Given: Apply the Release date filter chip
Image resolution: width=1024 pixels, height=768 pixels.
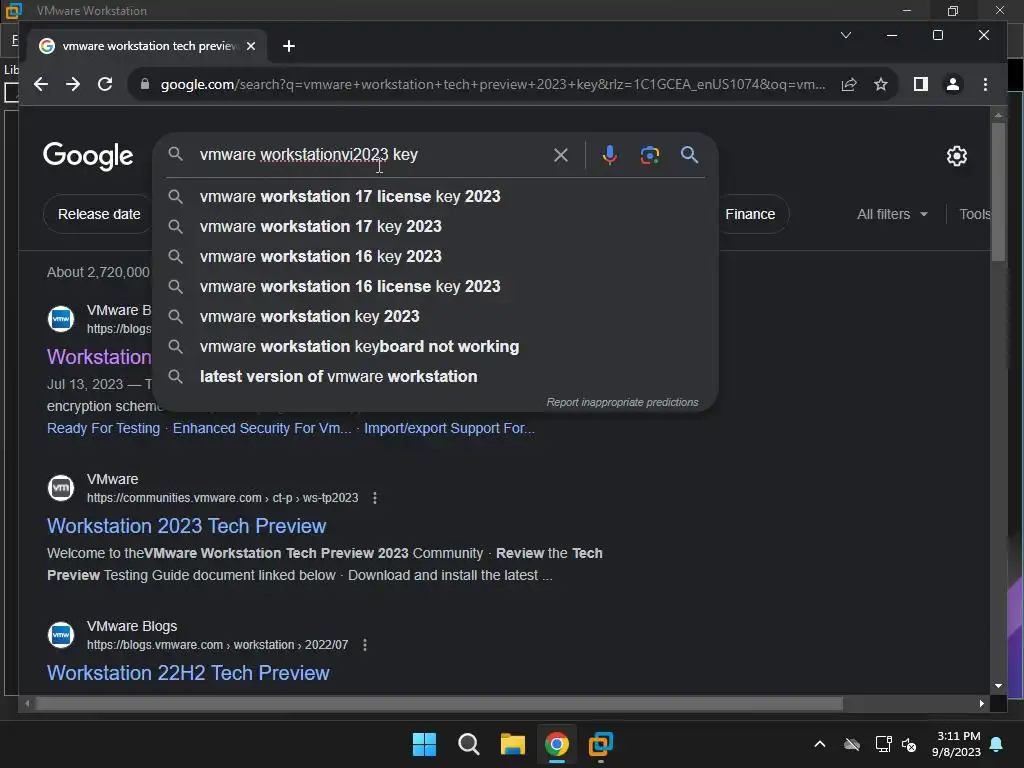Looking at the screenshot, I should [x=99, y=214].
